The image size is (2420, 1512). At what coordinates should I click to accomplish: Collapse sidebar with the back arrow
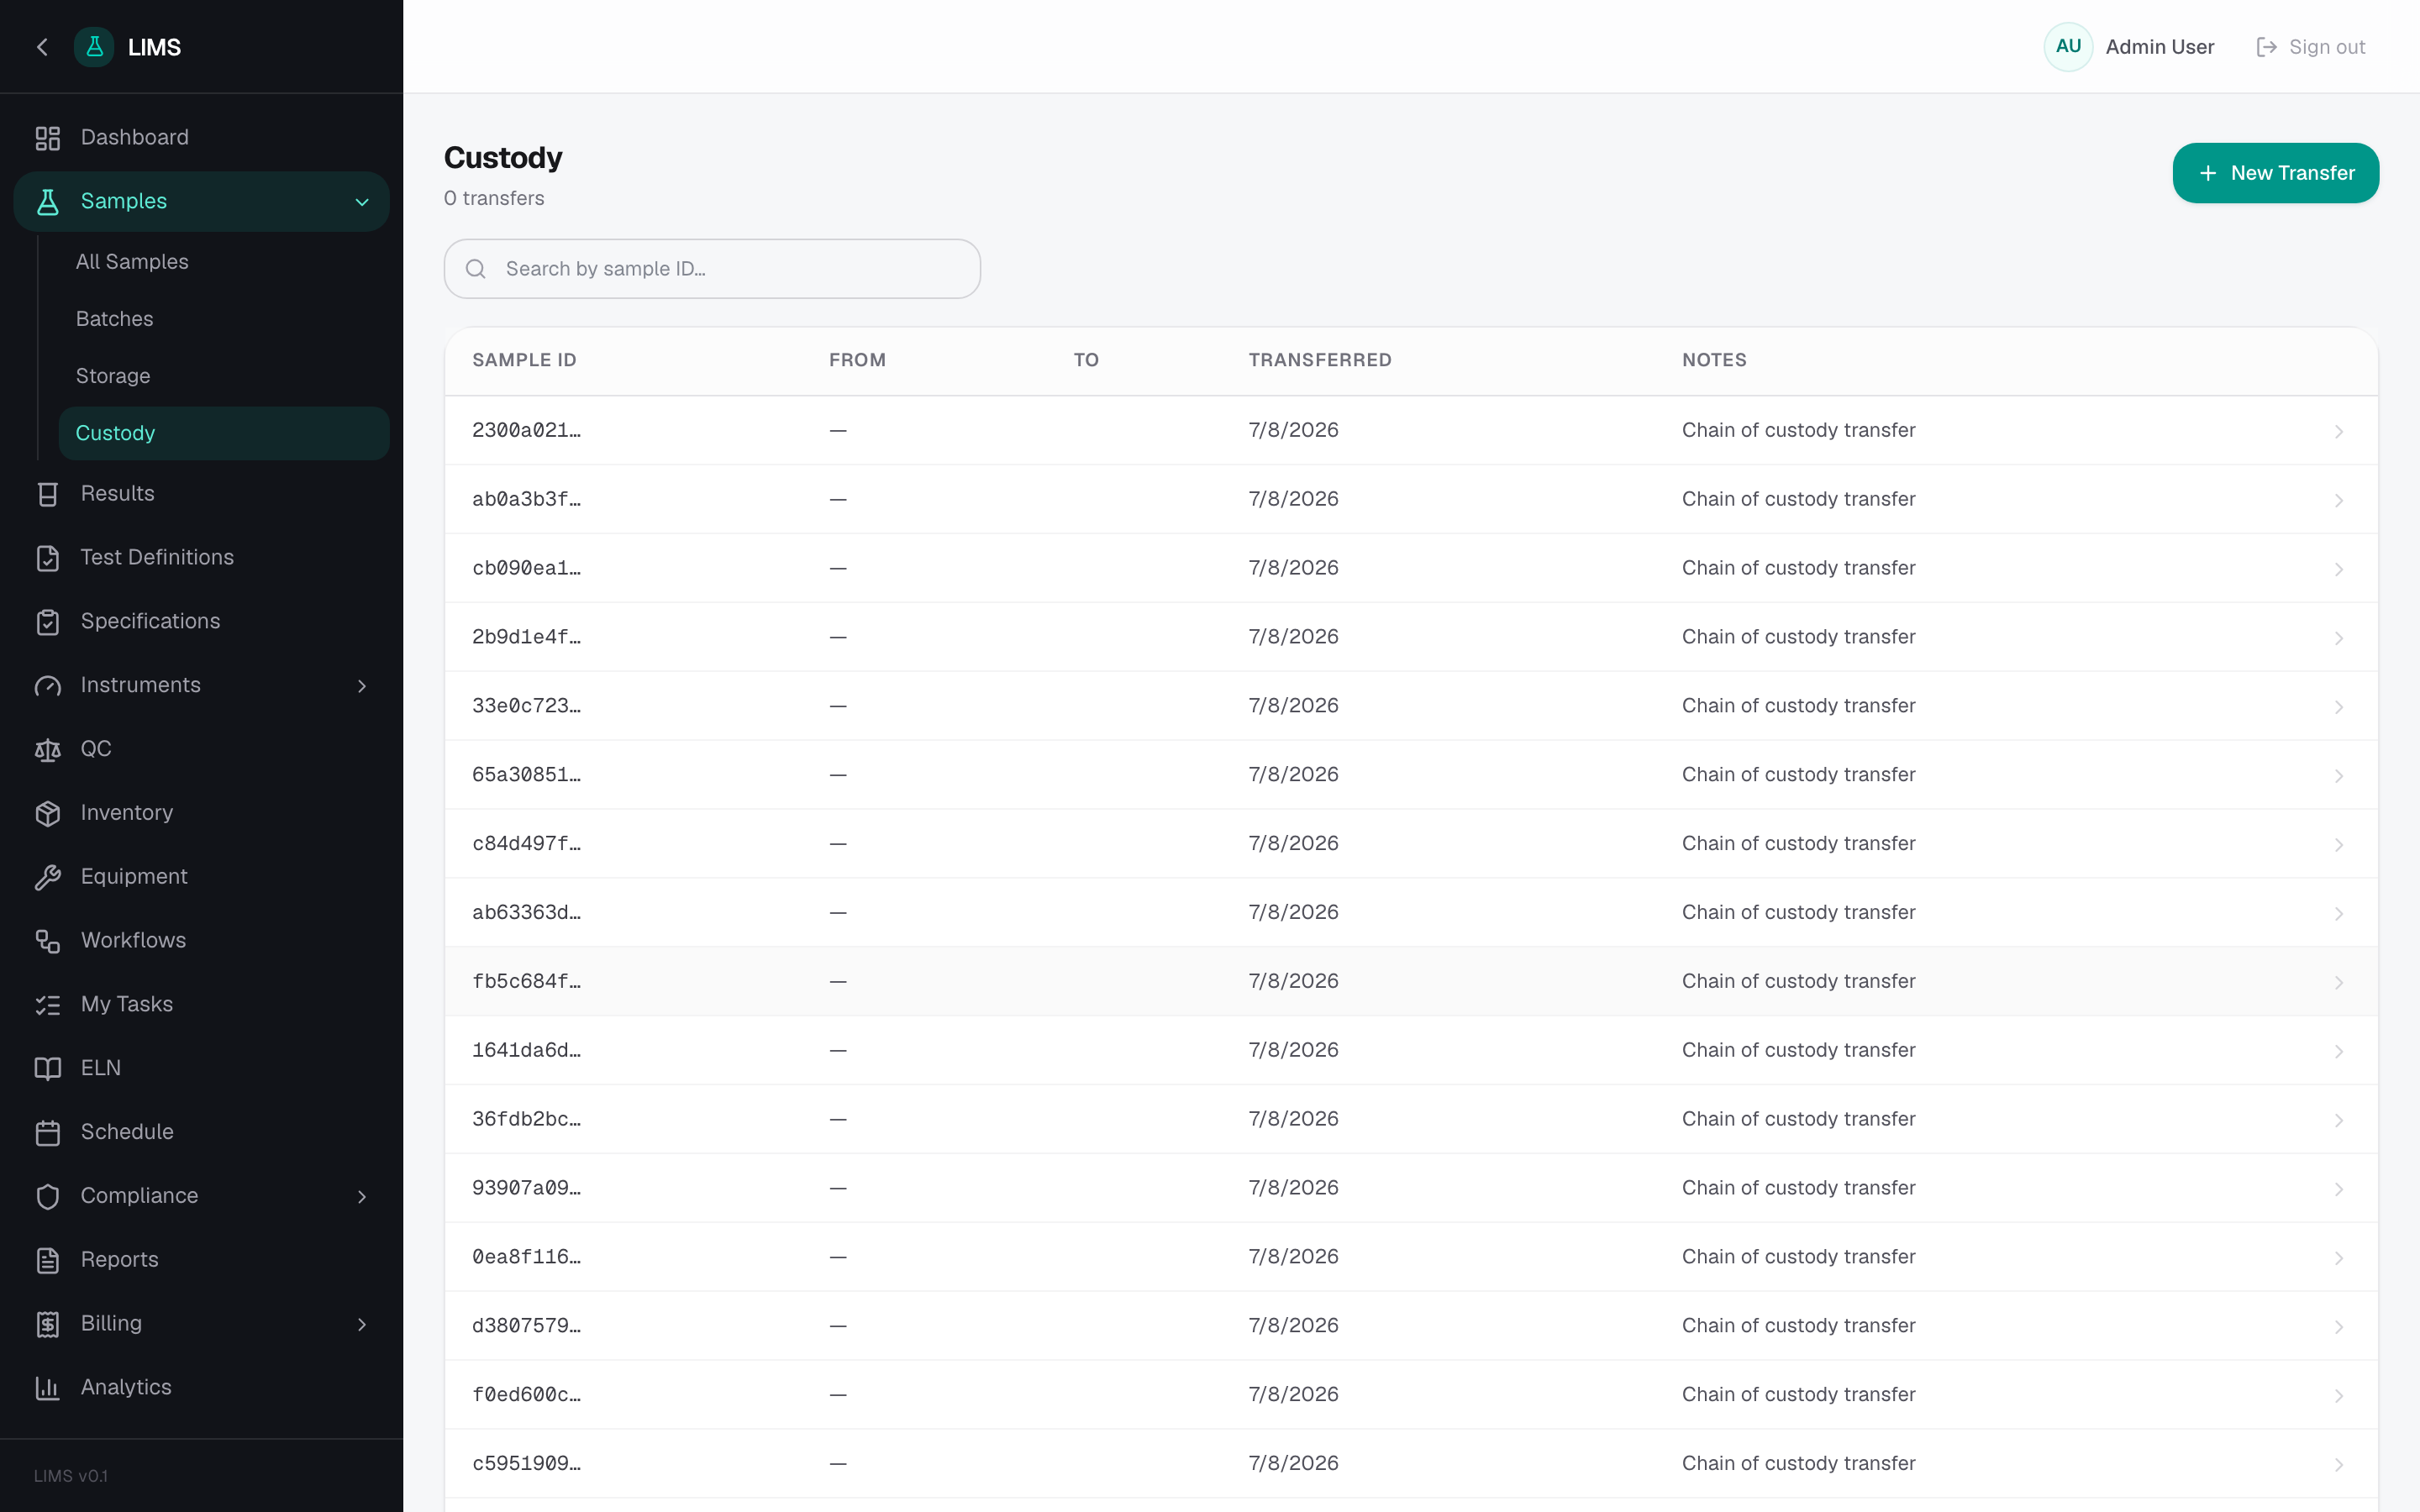tap(42, 47)
